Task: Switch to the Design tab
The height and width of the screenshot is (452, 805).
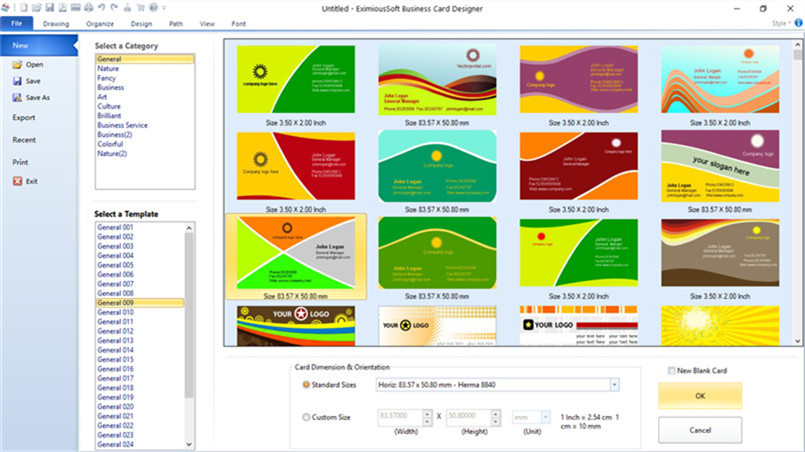Action: (141, 24)
